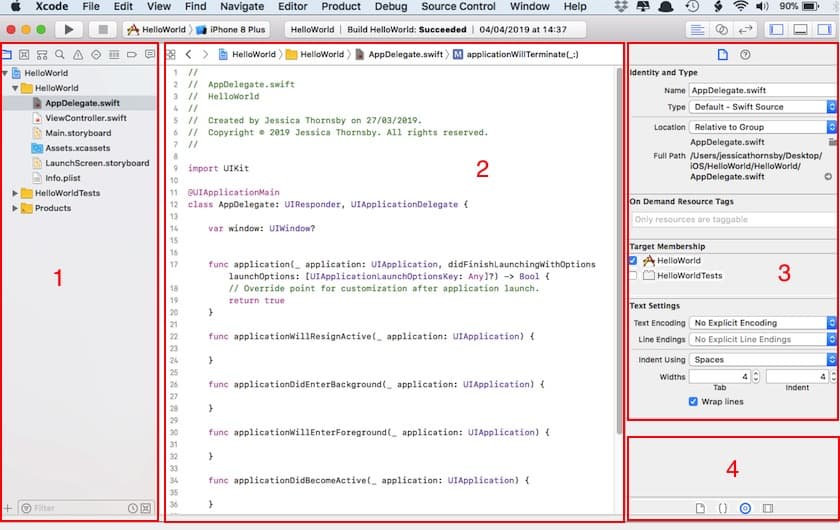Open the Symbol navigator
The image size is (840, 530).
(42, 54)
